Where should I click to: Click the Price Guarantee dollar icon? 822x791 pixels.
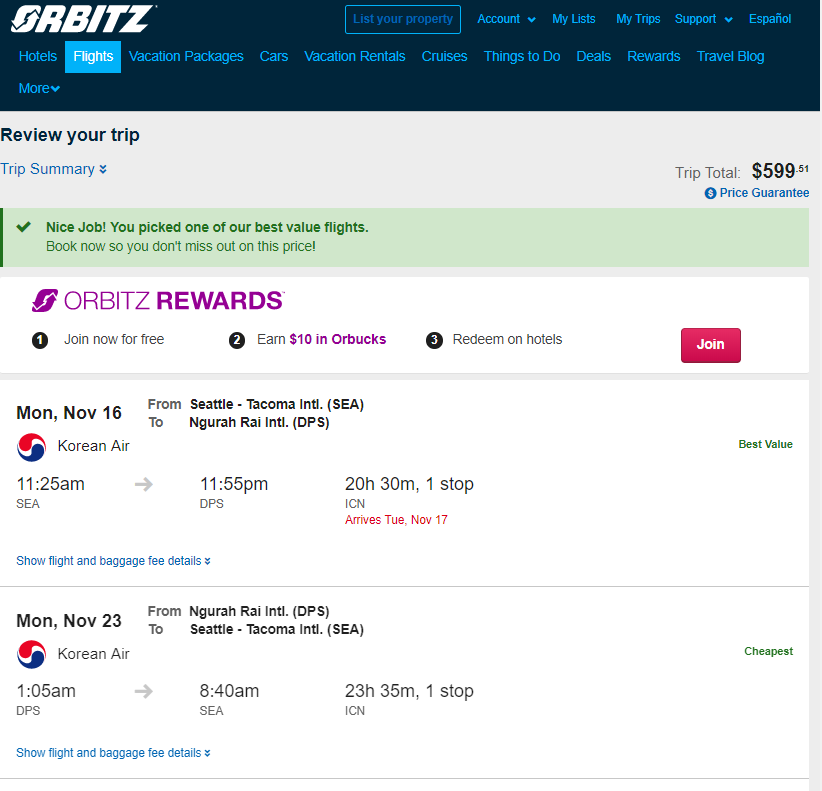coord(710,193)
